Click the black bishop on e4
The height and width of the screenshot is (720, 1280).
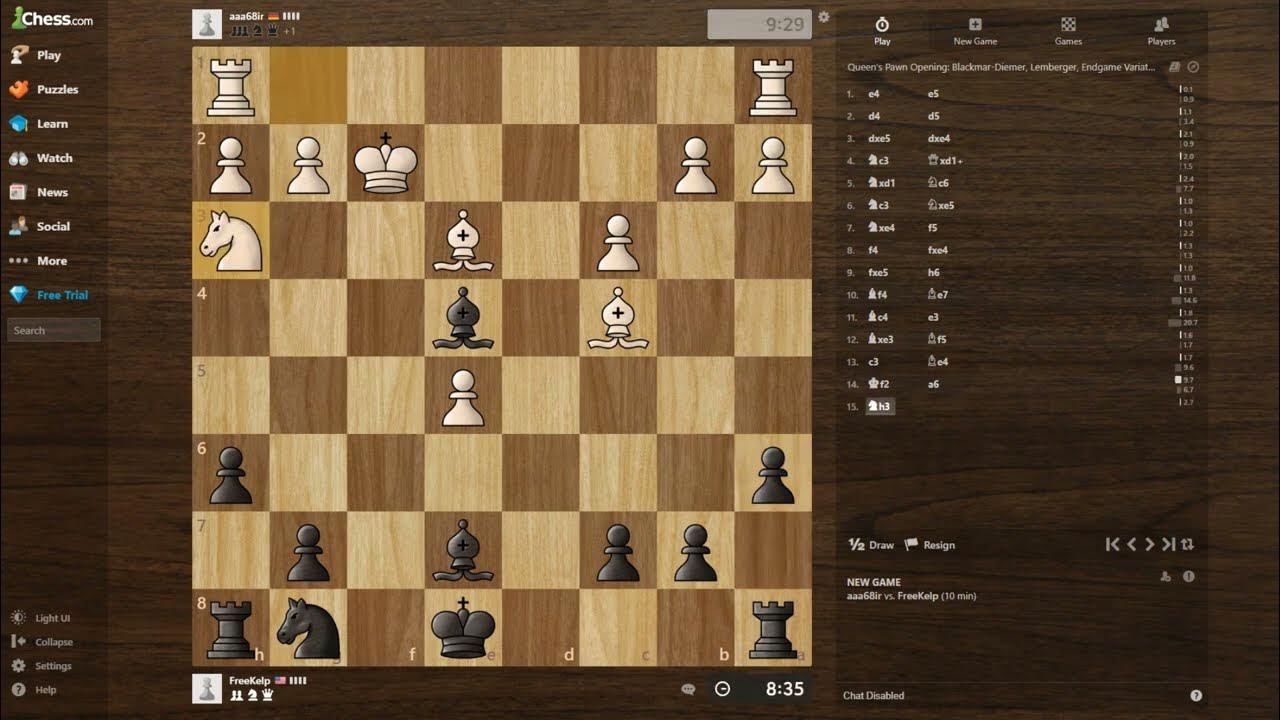pos(463,318)
